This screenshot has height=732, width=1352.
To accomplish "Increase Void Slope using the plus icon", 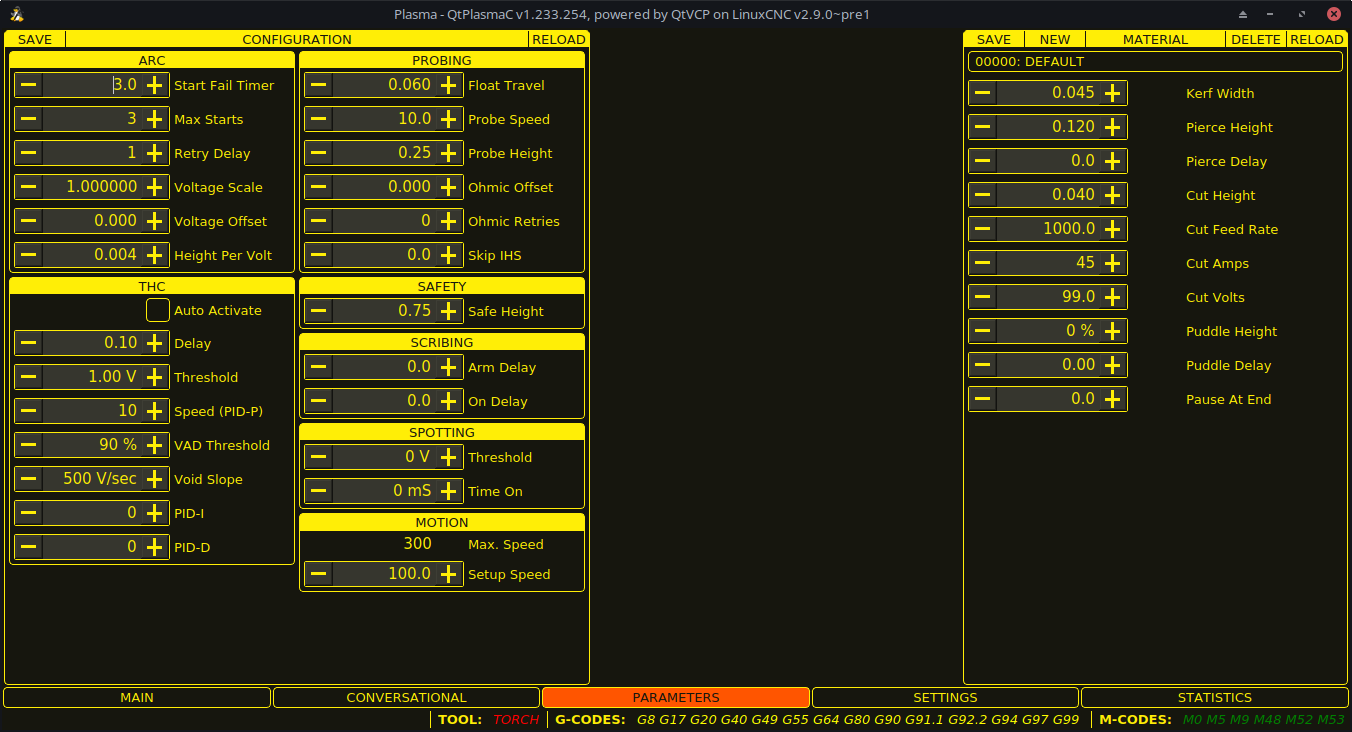I will 156,478.
